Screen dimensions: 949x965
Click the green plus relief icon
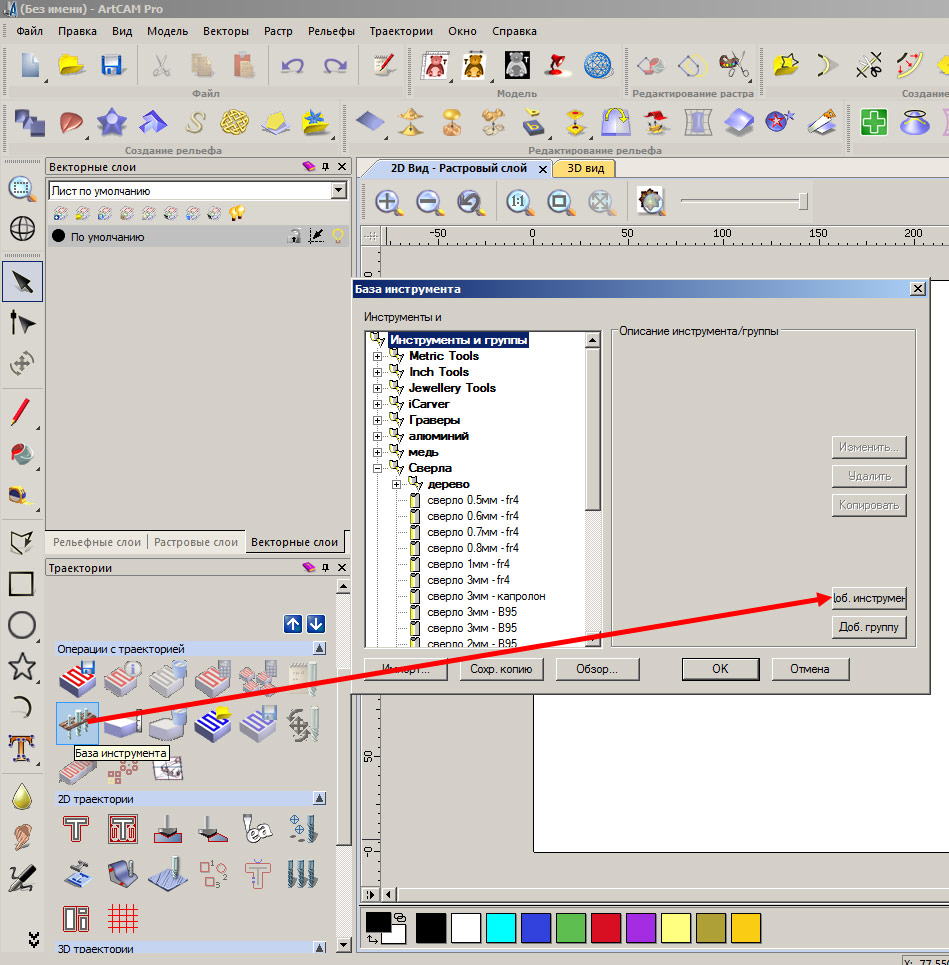click(873, 122)
